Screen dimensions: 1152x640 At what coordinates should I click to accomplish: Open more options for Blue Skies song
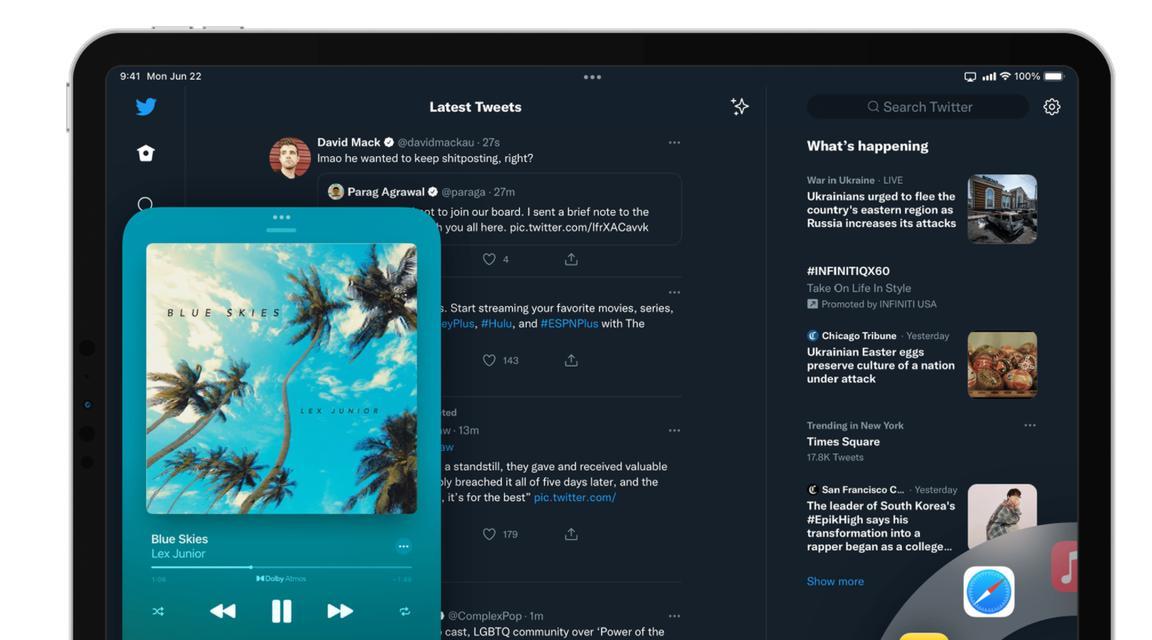tap(403, 546)
